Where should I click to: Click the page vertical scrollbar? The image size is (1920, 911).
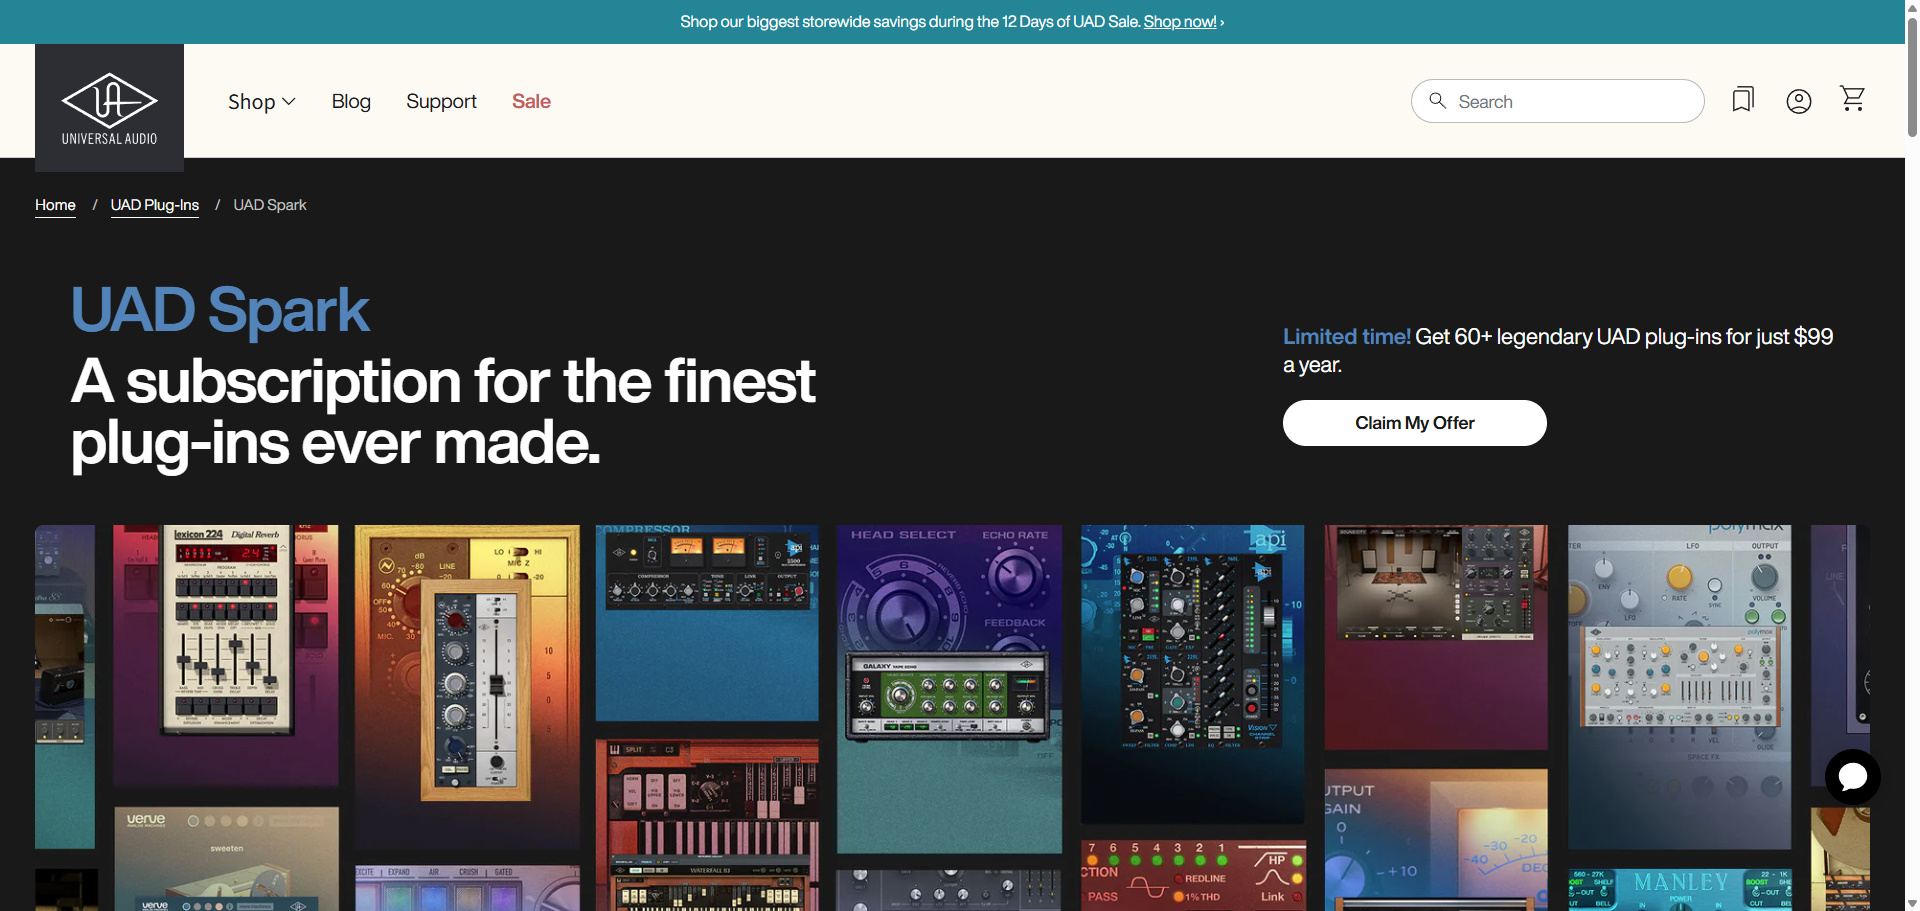1912,80
